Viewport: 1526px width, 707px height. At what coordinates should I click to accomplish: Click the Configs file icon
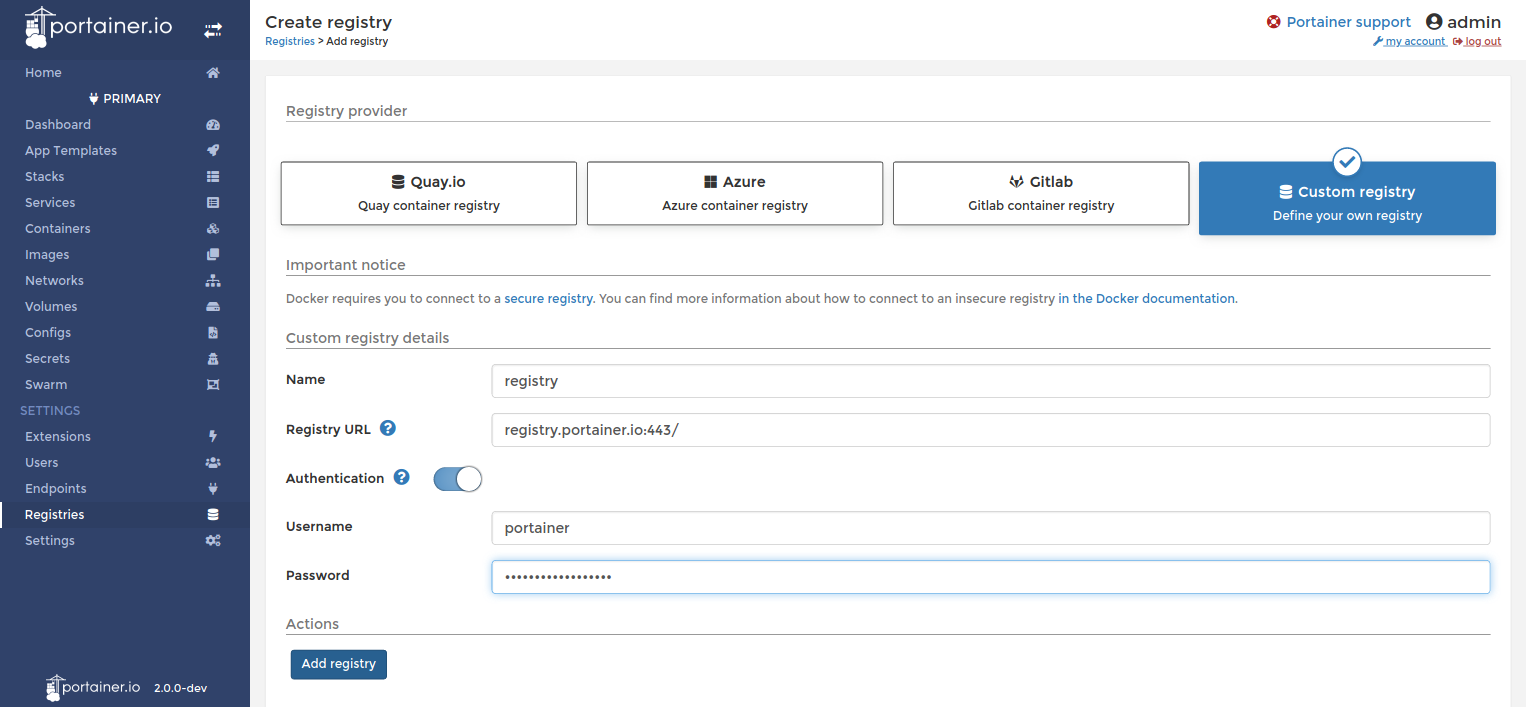[212, 333]
